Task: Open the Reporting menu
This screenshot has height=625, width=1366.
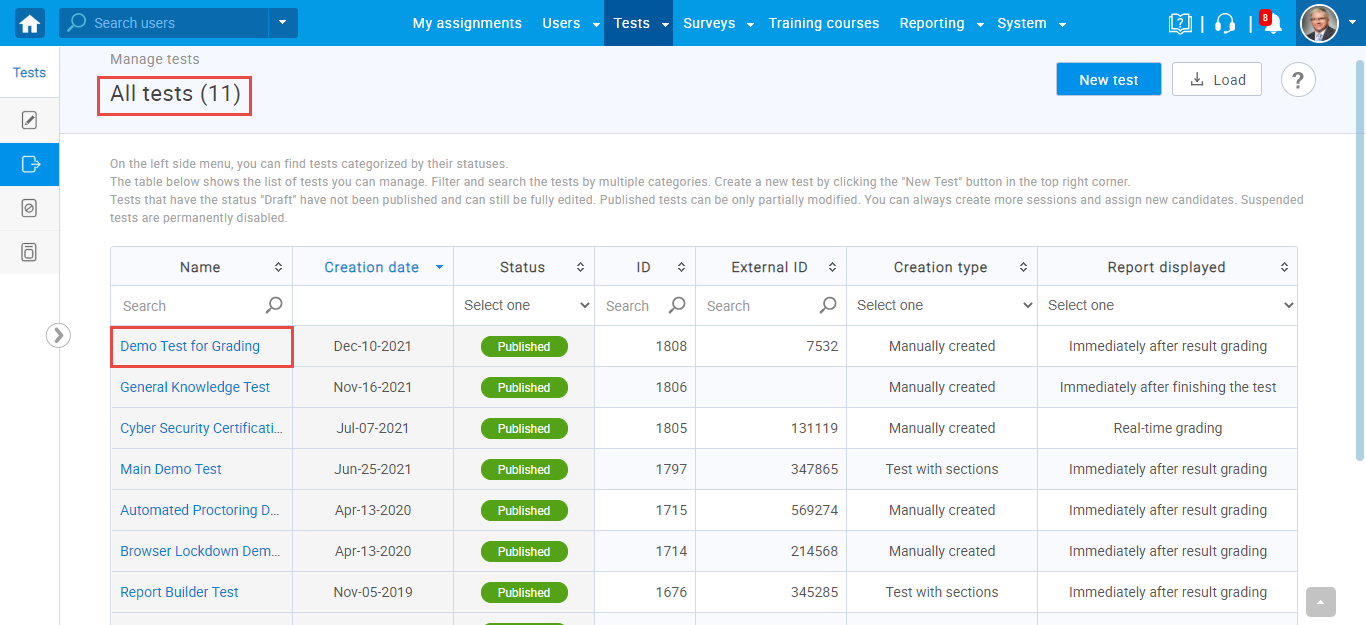Action: (932, 23)
